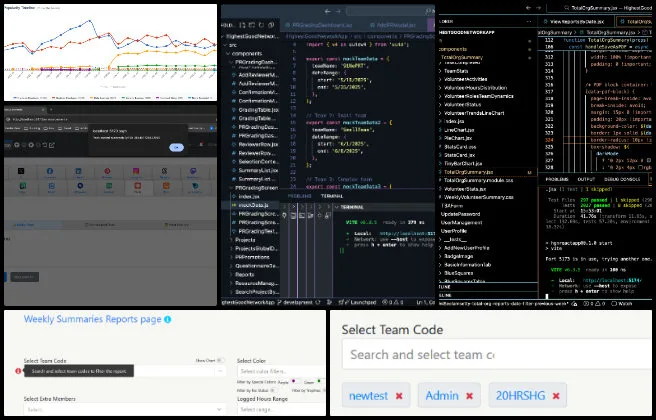Expand the Select Extra Members dropdown
The image size is (656, 420).
pyautogui.click(x=120, y=409)
